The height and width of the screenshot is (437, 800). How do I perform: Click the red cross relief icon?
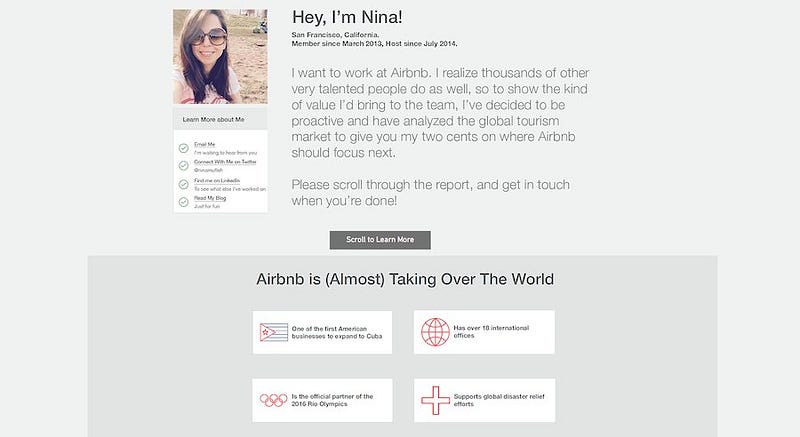point(435,400)
